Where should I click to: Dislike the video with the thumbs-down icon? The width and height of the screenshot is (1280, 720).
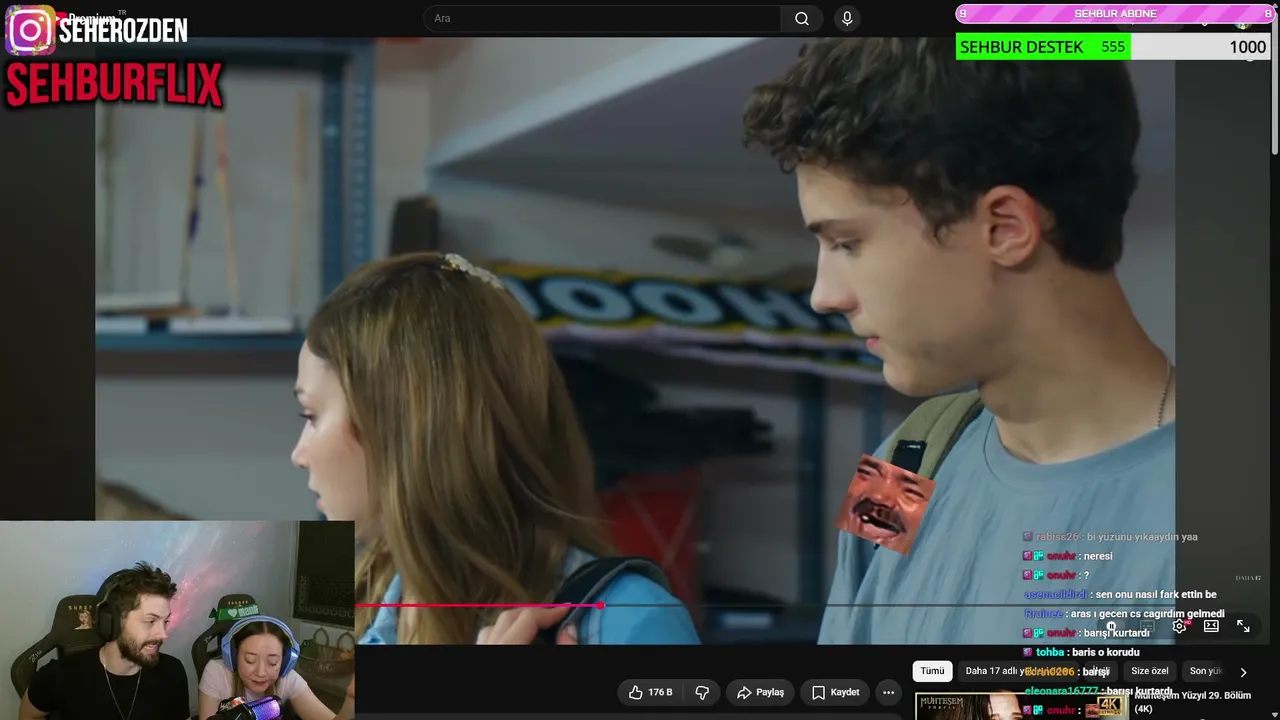tap(702, 692)
